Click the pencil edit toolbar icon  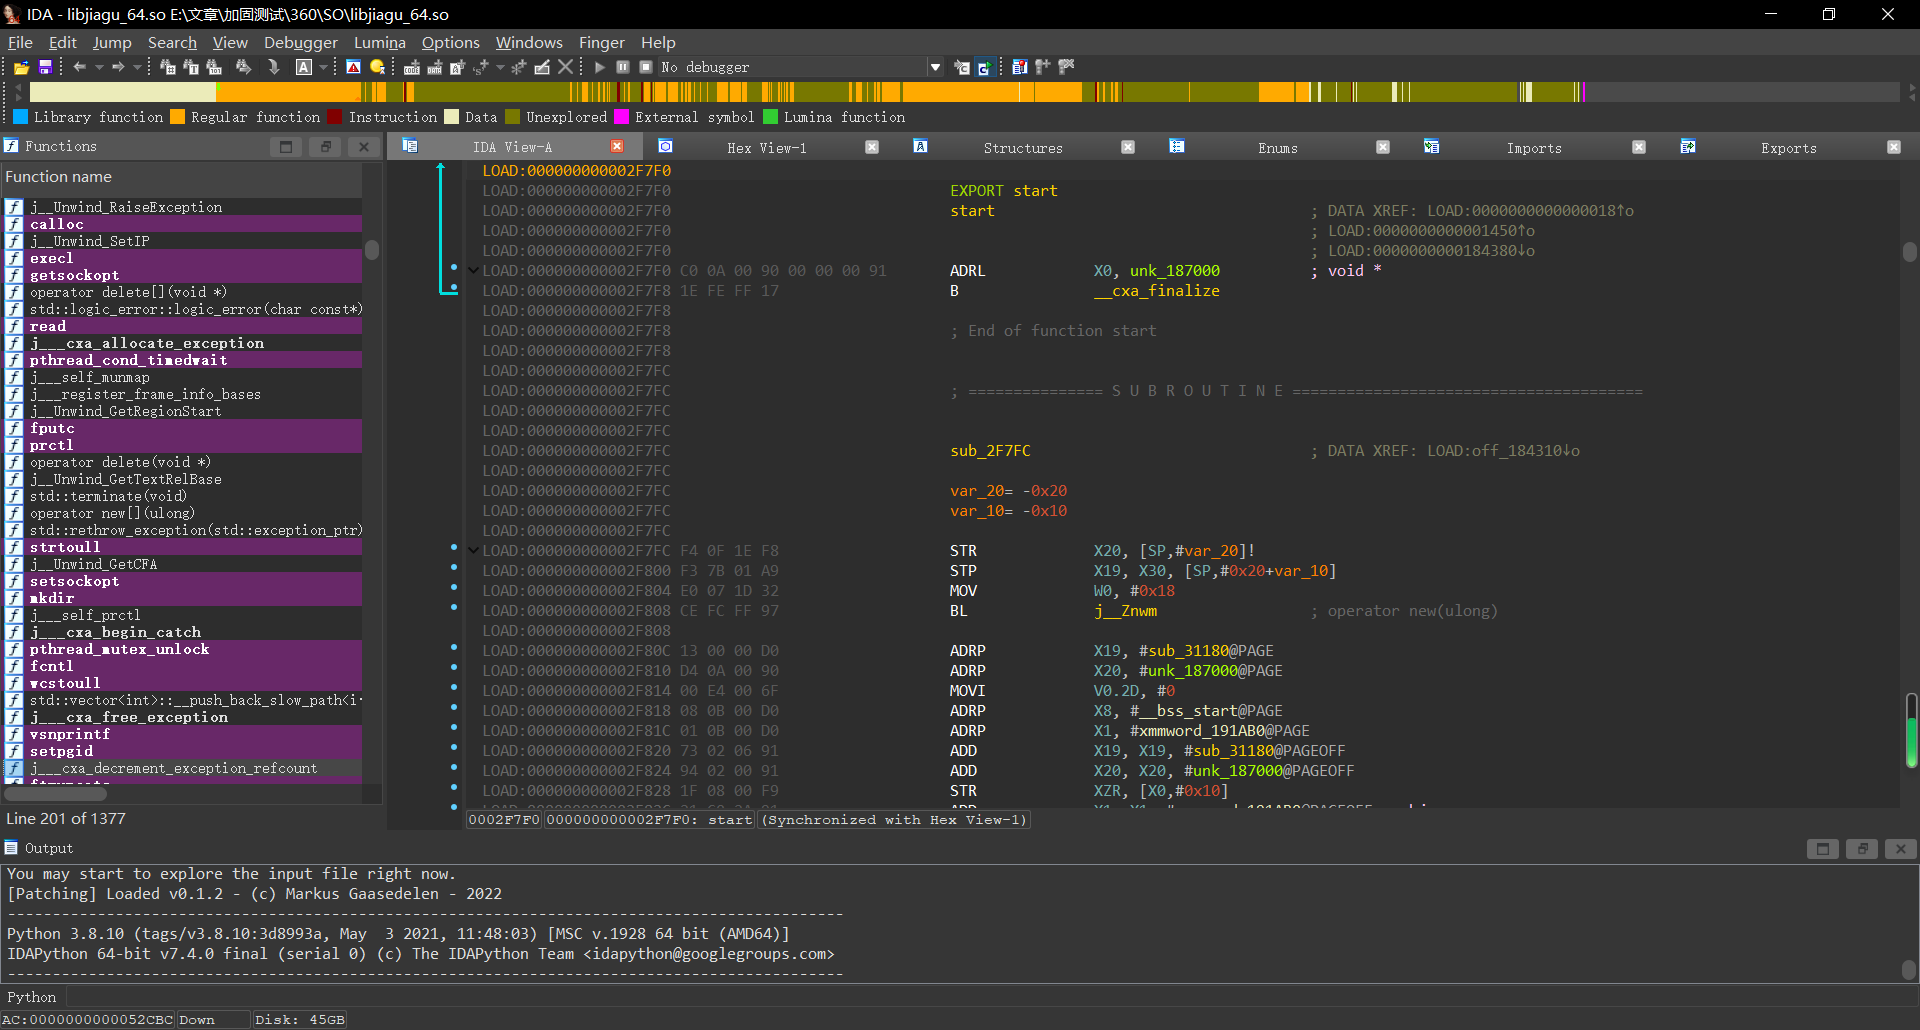click(542, 67)
